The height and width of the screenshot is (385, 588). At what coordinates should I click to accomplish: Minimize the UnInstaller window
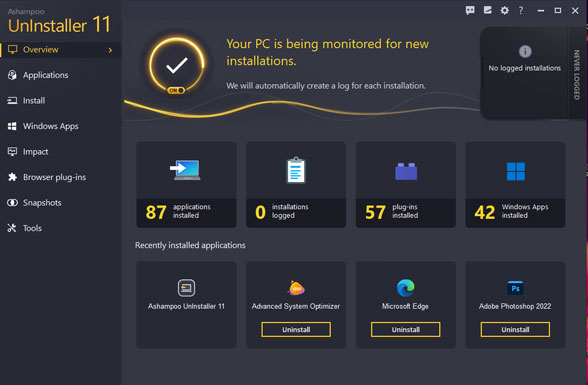(x=540, y=10)
